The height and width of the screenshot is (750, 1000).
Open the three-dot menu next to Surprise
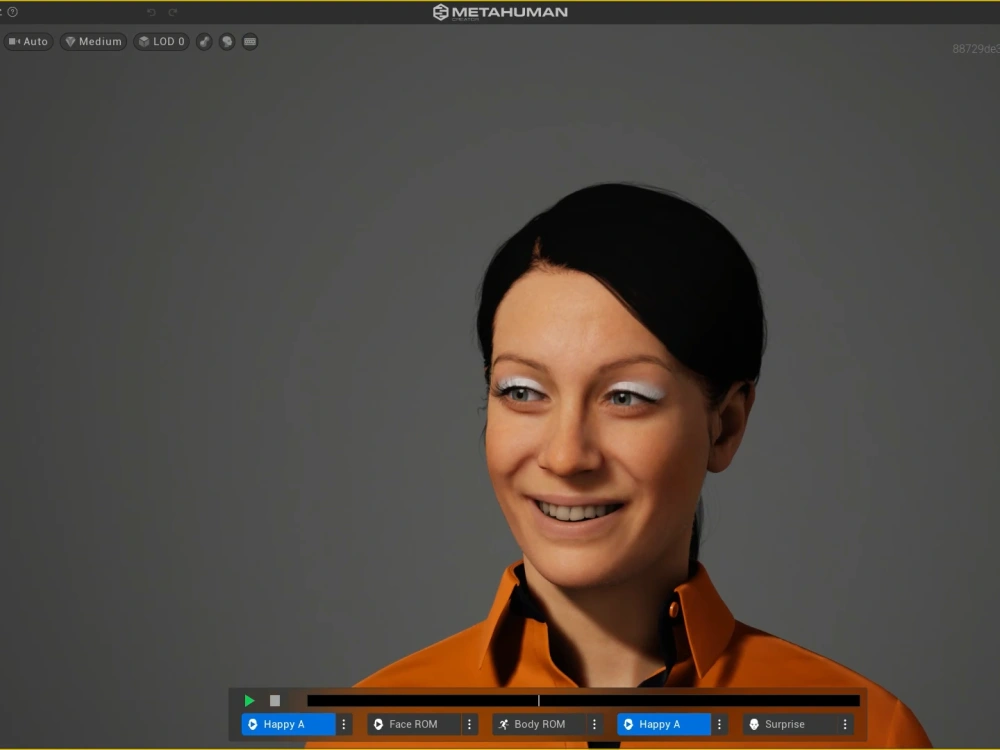[x=845, y=723]
